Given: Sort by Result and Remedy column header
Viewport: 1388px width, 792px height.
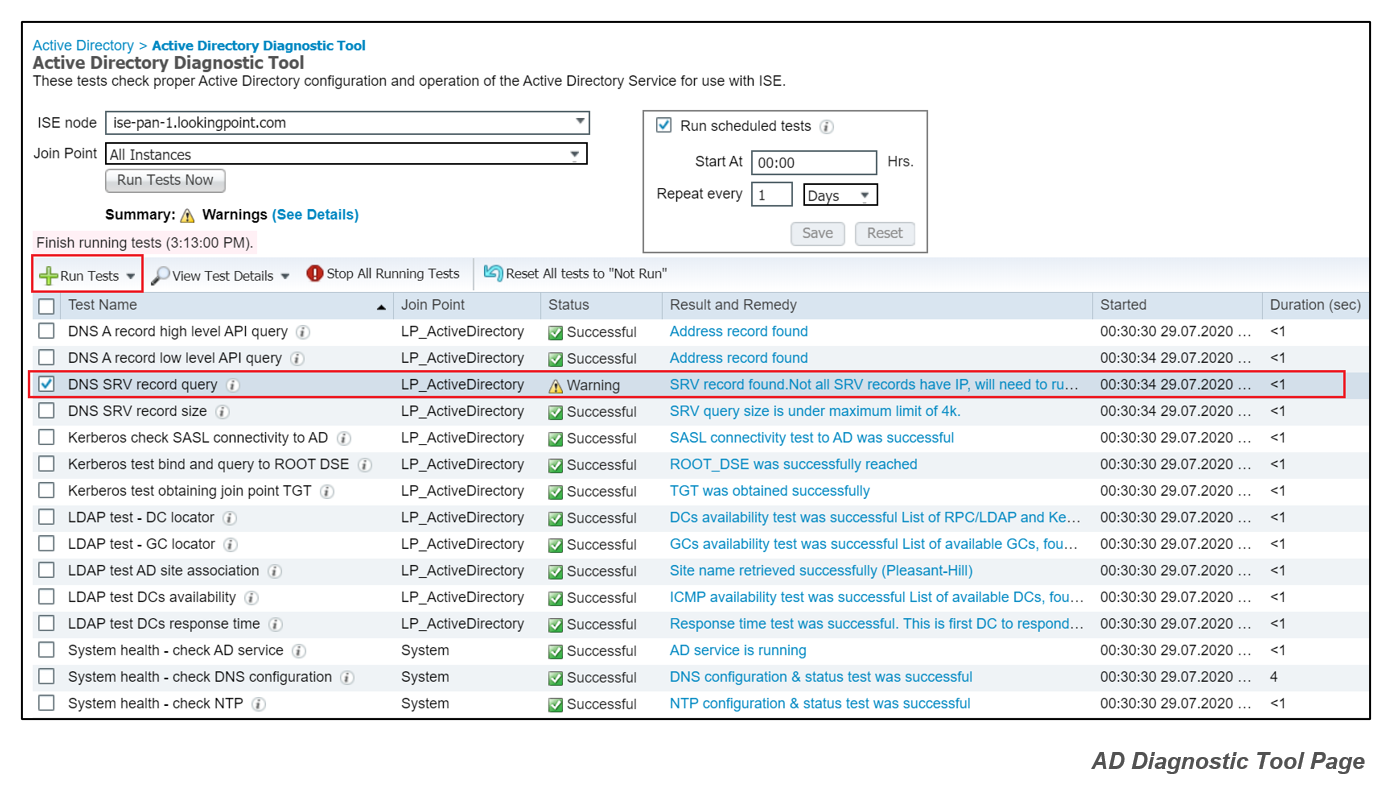Looking at the screenshot, I should [x=733, y=305].
